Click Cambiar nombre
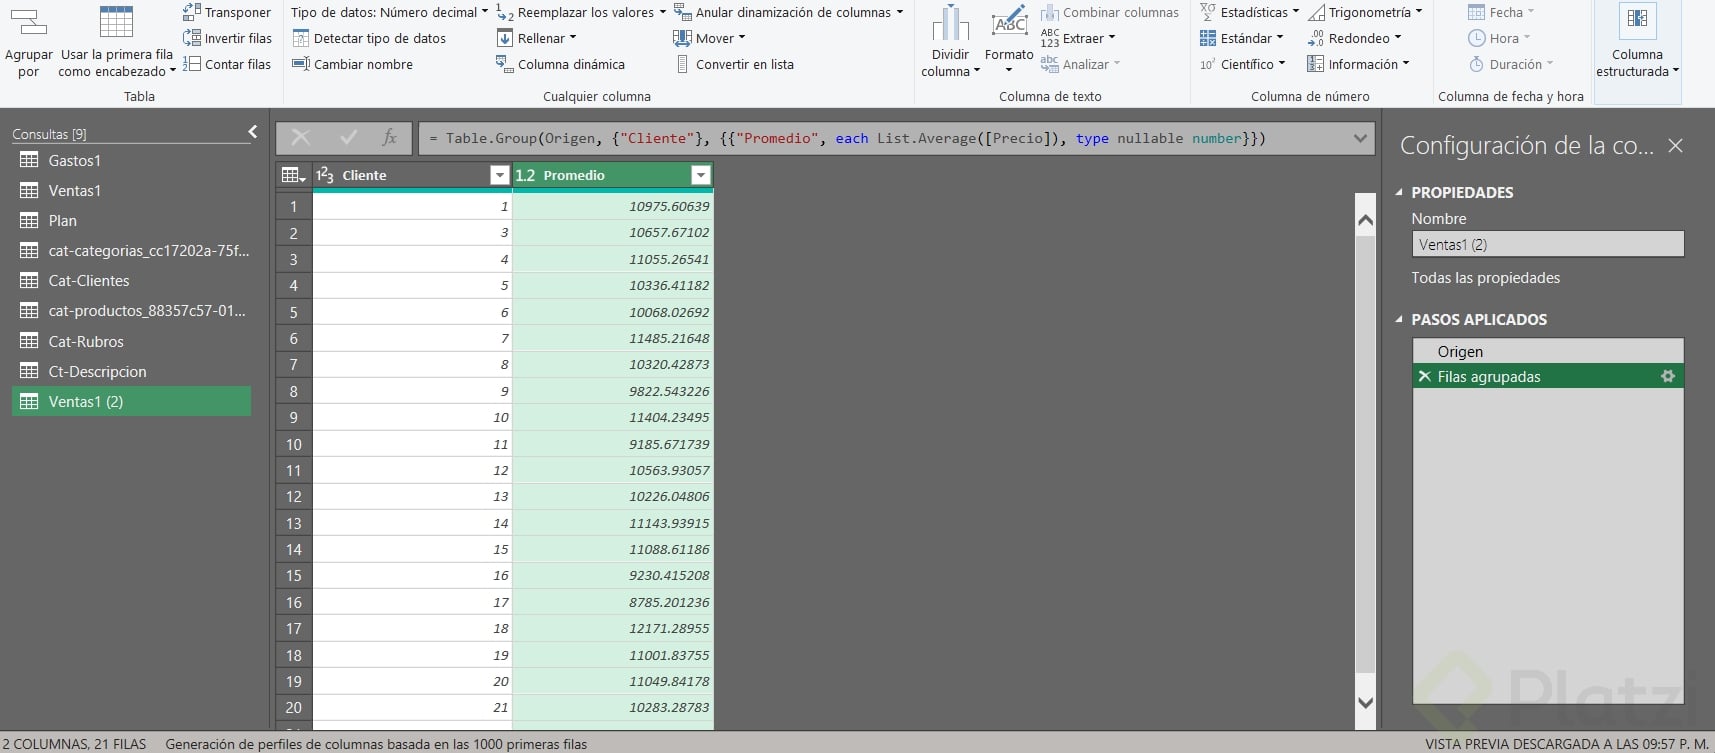The height and width of the screenshot is (753, 1715). coord(352,64)
